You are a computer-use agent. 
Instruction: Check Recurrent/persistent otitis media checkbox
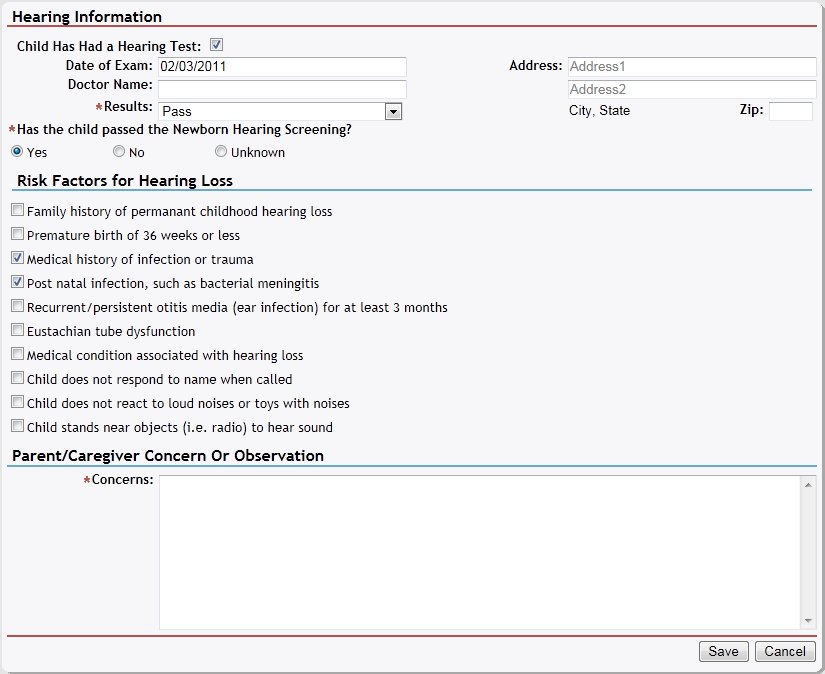[17, 307]
